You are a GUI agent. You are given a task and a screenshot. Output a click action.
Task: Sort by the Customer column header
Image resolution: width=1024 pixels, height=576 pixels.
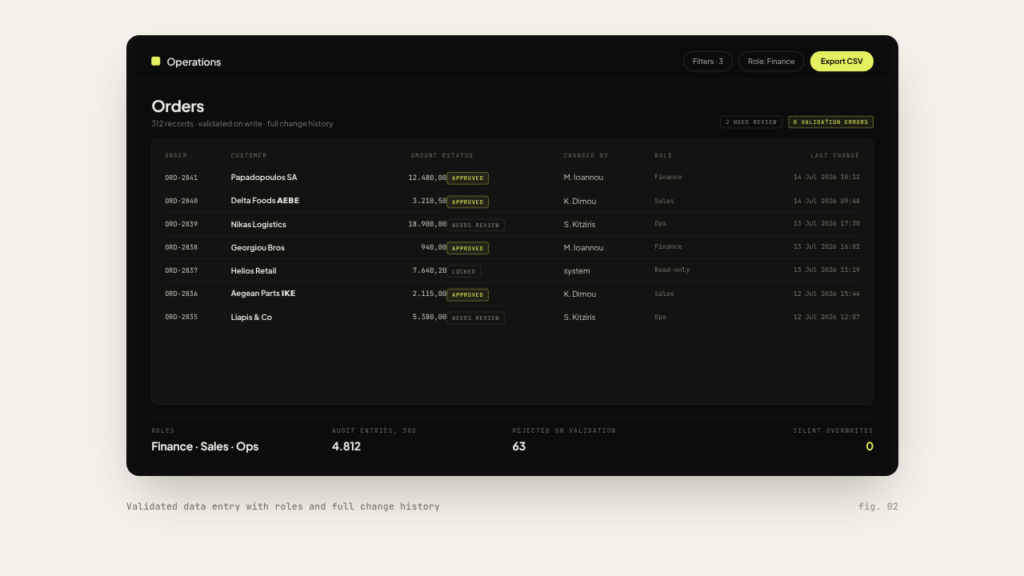click(x=249, y=155)
